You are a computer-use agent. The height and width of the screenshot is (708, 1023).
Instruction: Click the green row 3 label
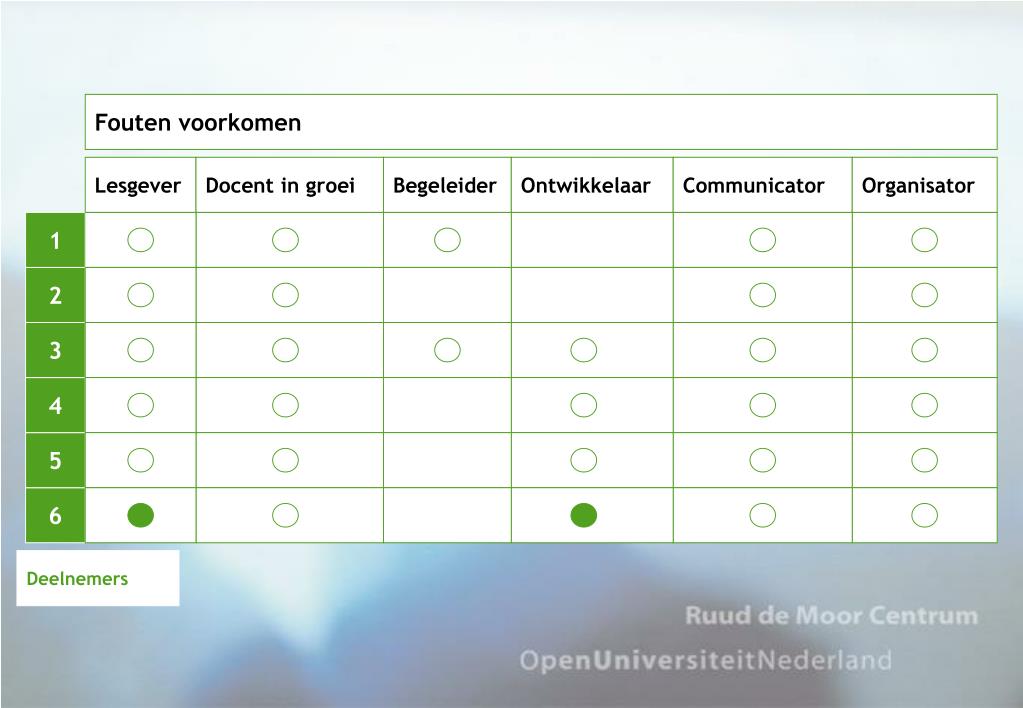(55, 350)
